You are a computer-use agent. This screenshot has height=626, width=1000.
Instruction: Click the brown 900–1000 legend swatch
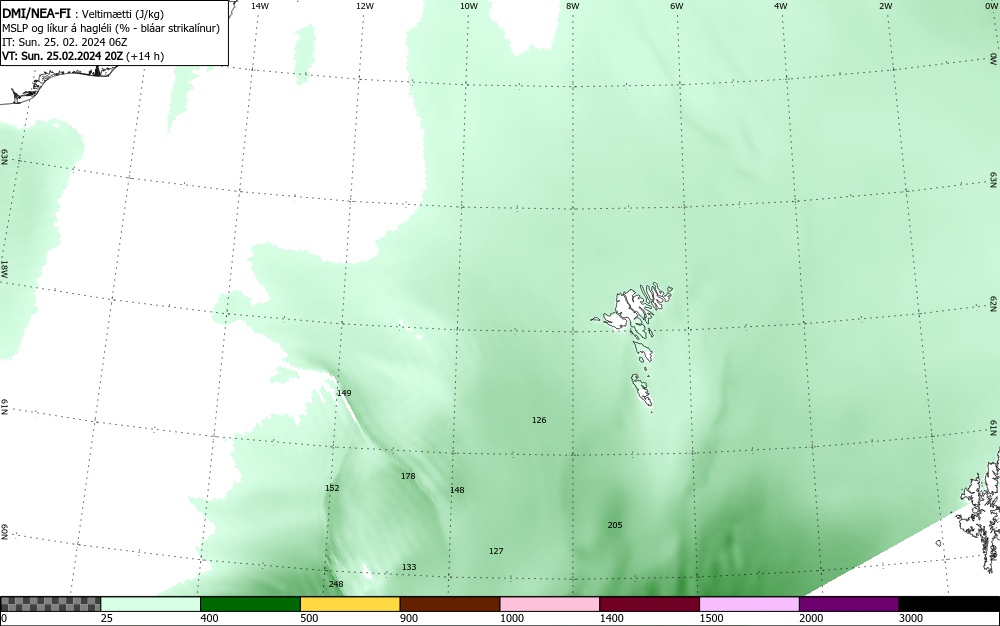click(450, 604)
